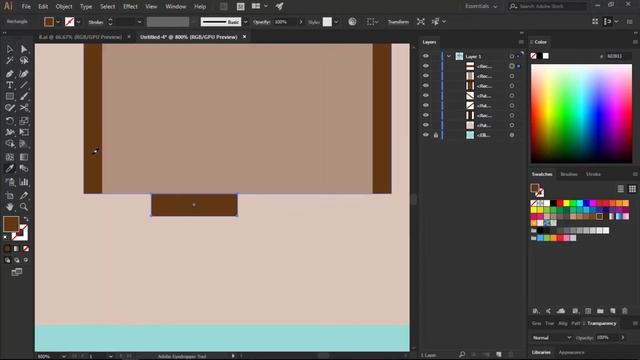Choose the Gradient tool
Image resolution: width=640 pixels, height=360 pixels.
(x=24, y=157)
